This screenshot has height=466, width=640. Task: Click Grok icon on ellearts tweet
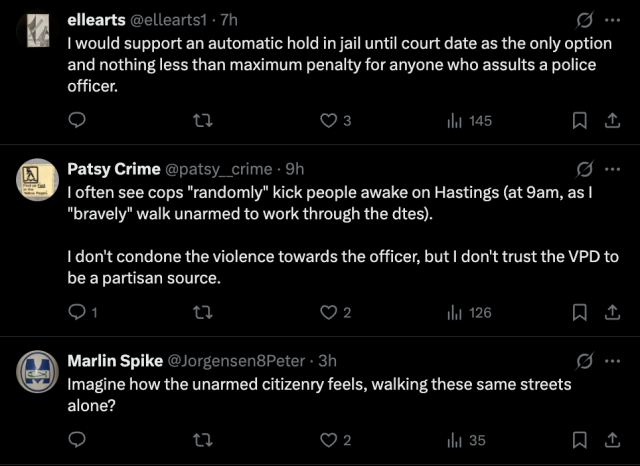coord(584,20)
